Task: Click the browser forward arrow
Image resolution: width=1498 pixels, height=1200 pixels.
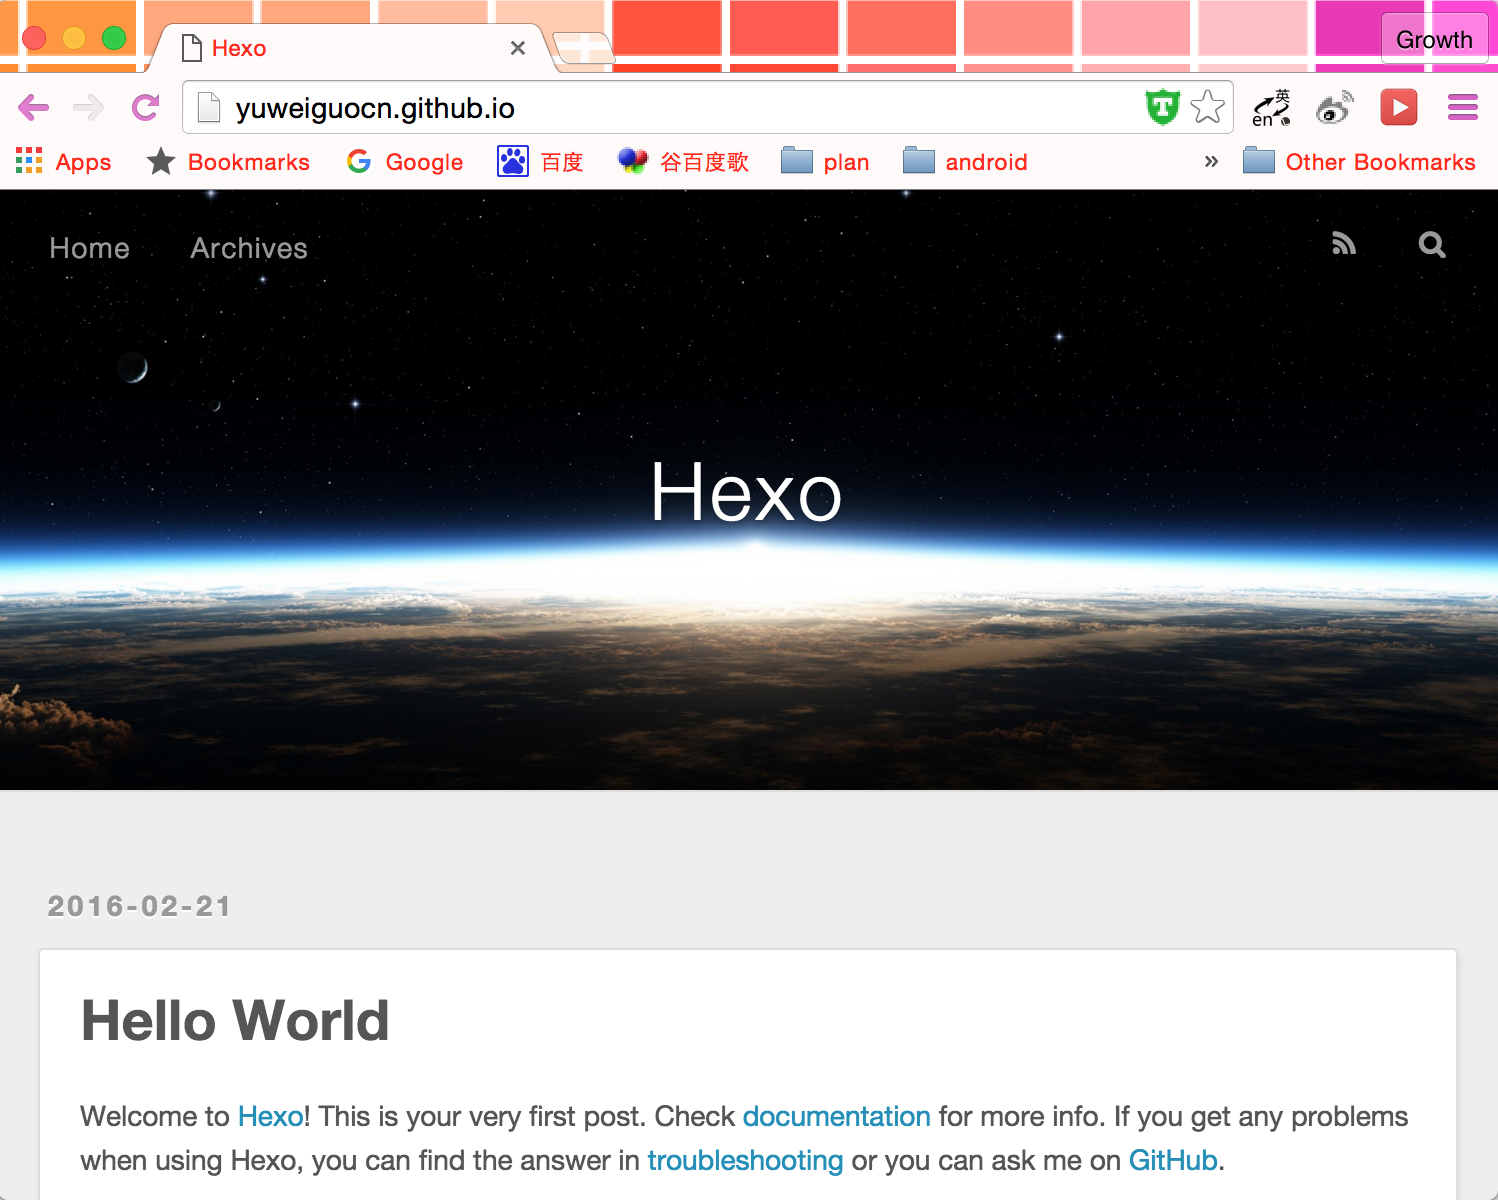Action: point(89,107)
